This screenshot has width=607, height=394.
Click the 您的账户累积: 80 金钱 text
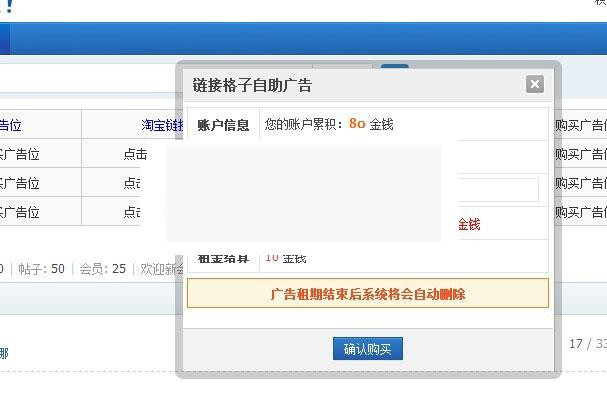[329, 124]
